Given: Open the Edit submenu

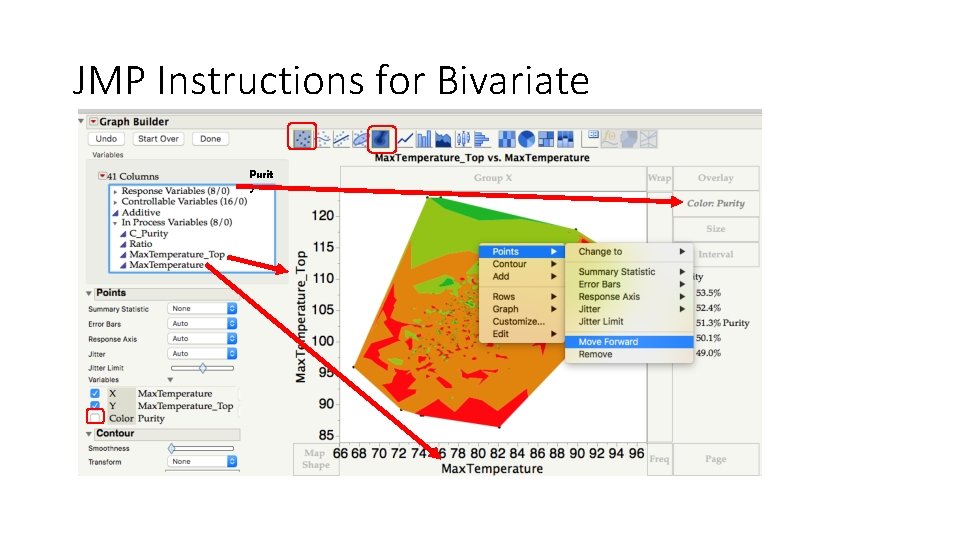Looking at the screenshot, I should 521,334.
